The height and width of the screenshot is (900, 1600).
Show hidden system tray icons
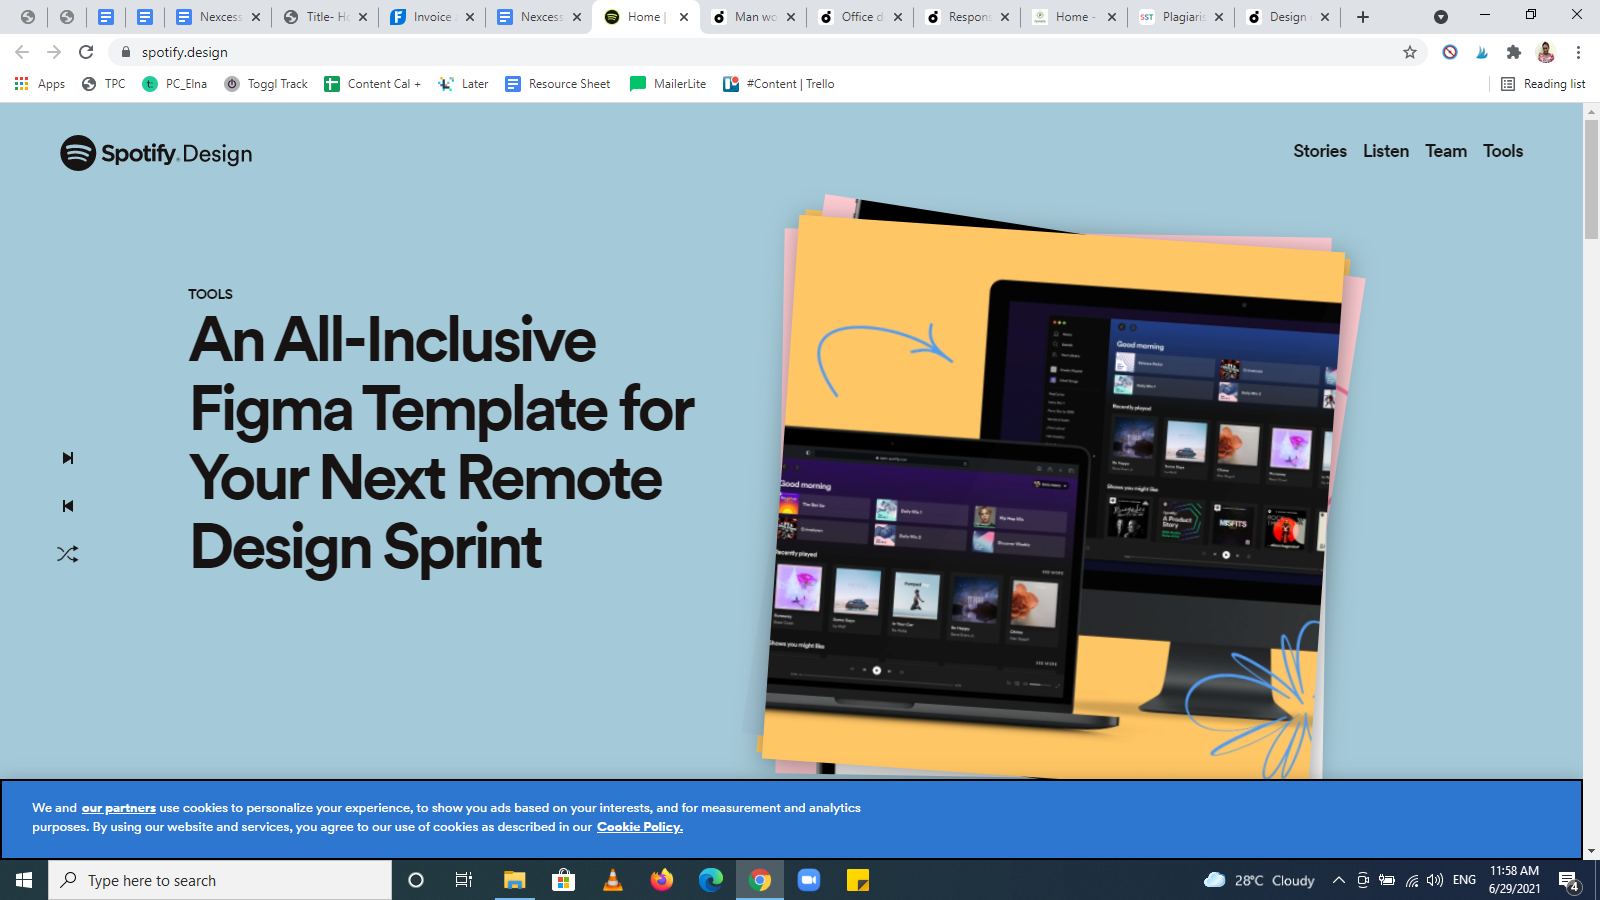[1338, 880]
